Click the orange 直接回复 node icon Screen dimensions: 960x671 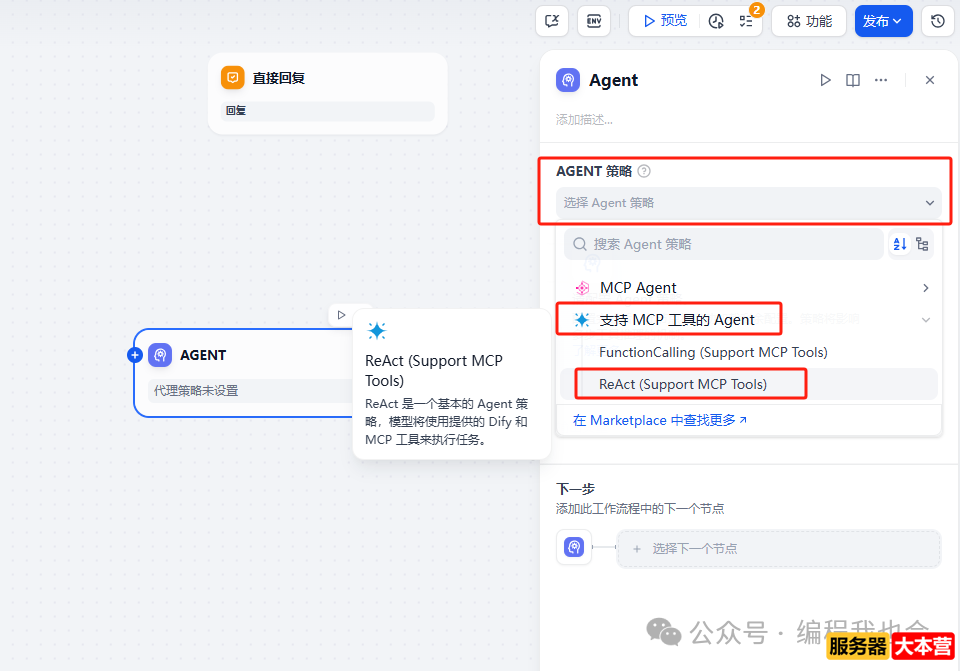coord(233,78)
